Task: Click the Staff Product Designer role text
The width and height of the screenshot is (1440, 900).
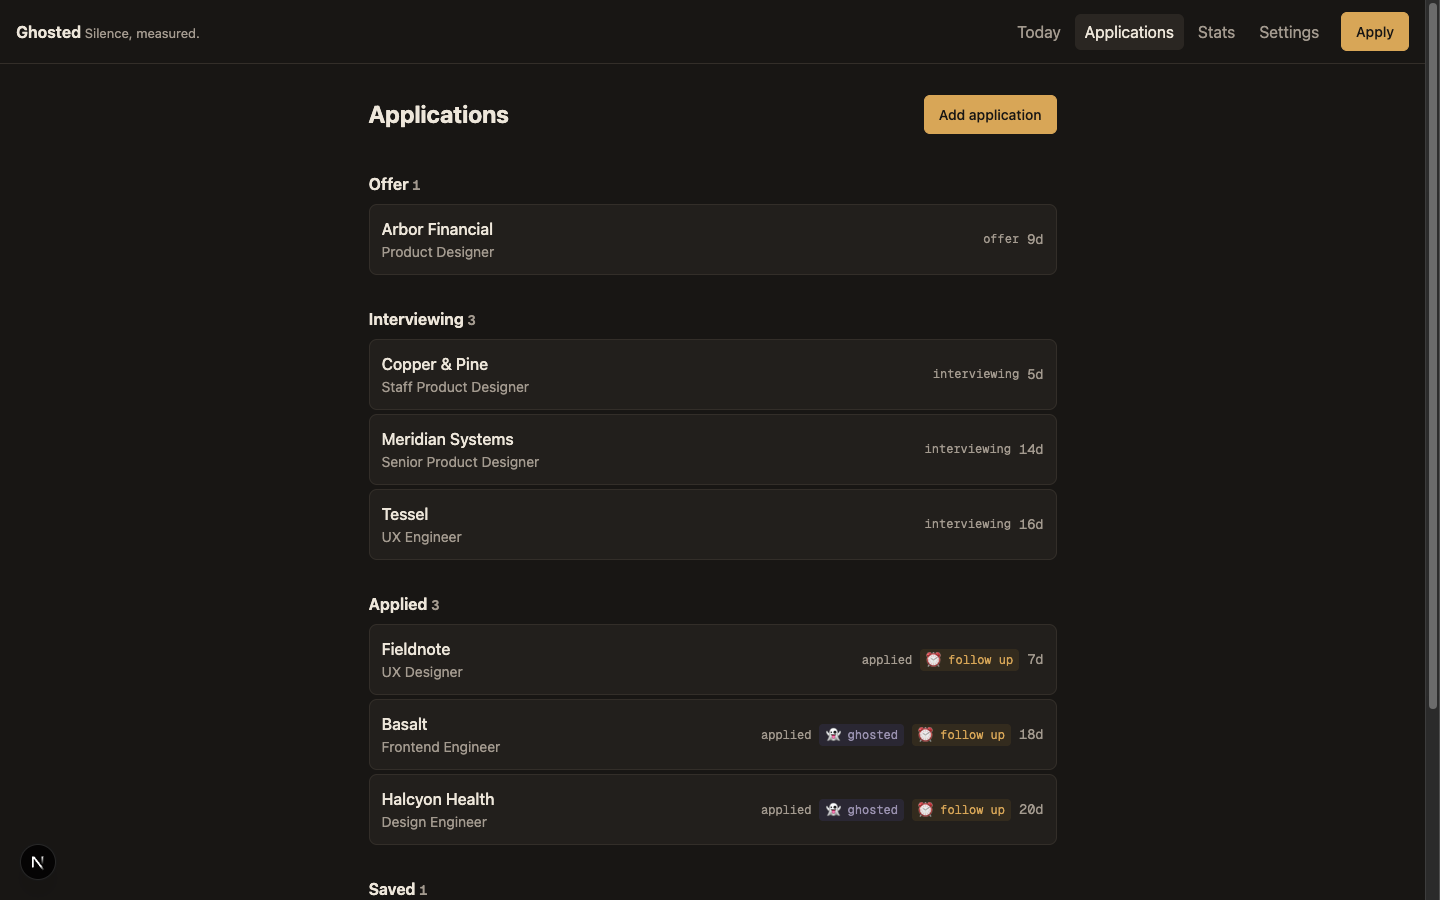Action: (x=455, y=388)
